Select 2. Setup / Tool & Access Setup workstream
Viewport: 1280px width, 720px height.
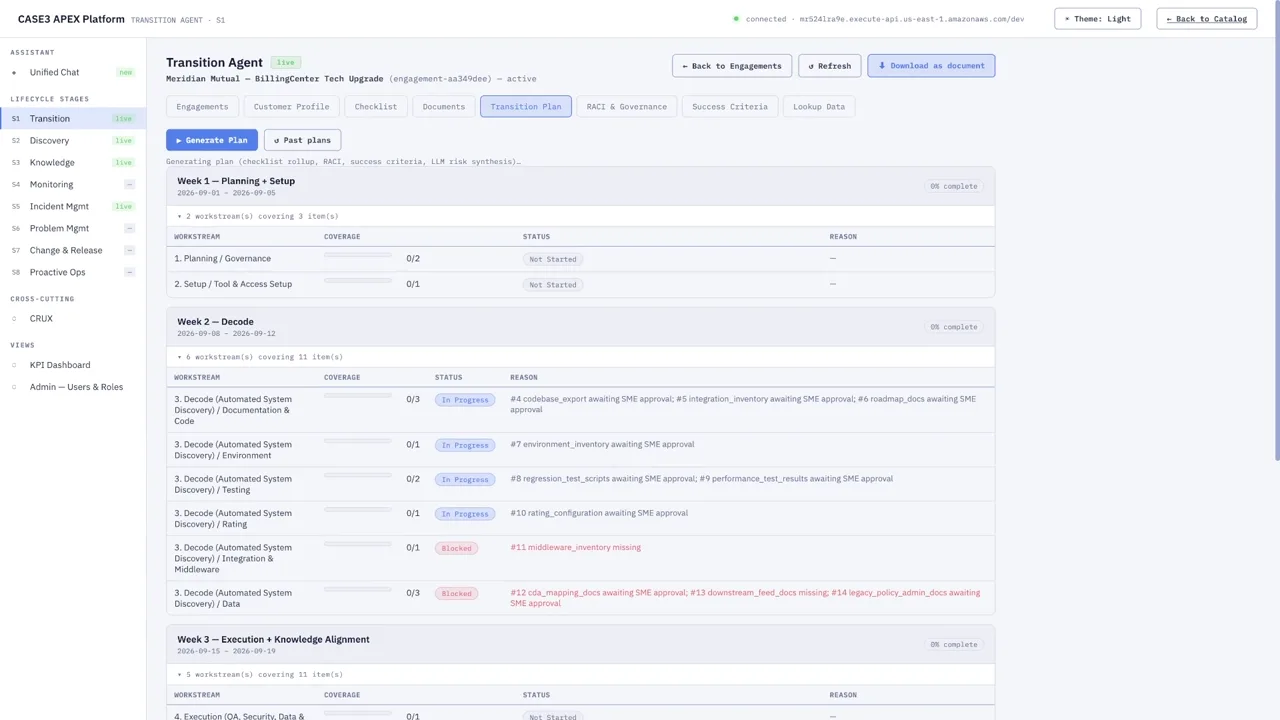(x=233, y=284)
